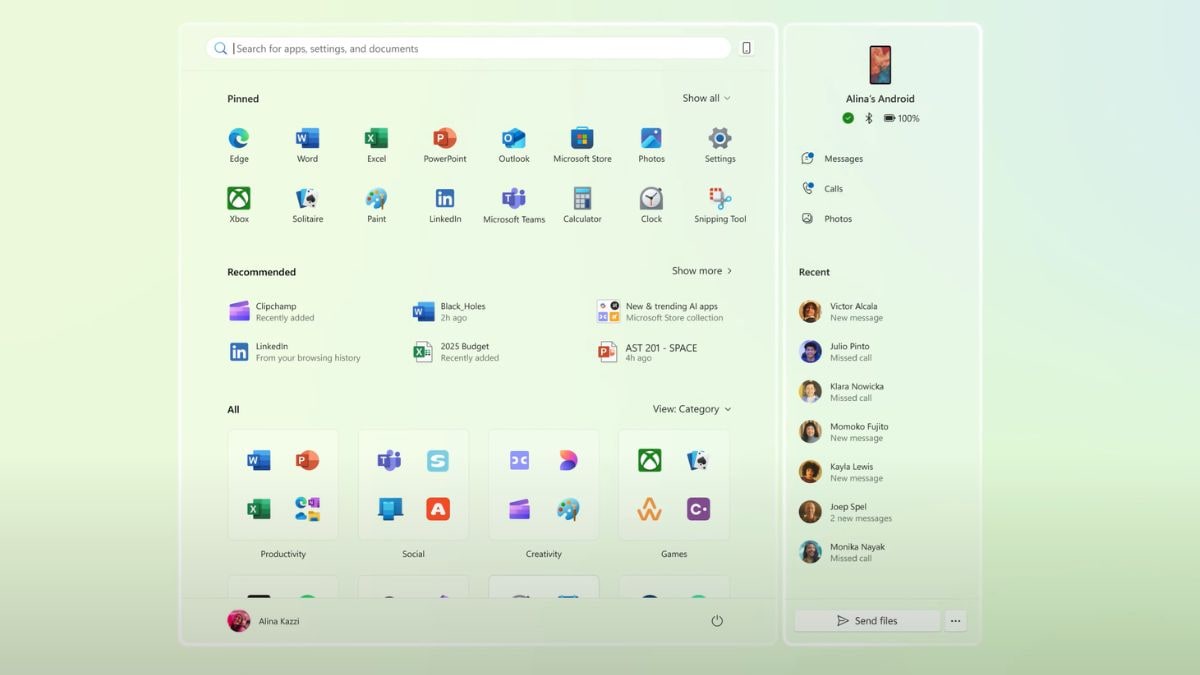Viewport: 1200px width, 675px height.
Task: Open more options ellipsis button
Action: 955,621
